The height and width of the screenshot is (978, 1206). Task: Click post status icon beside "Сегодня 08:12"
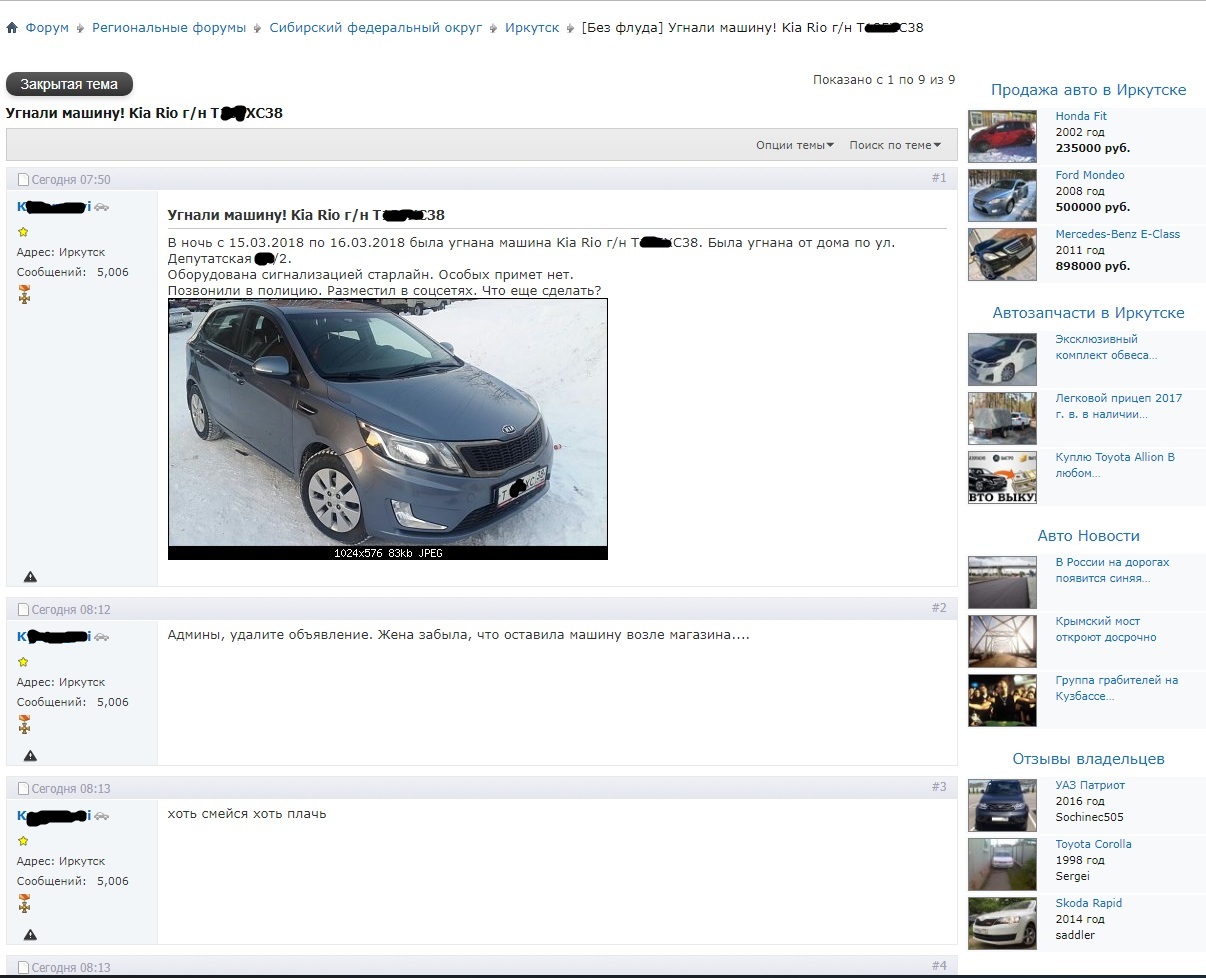click(x=24, y=609)
